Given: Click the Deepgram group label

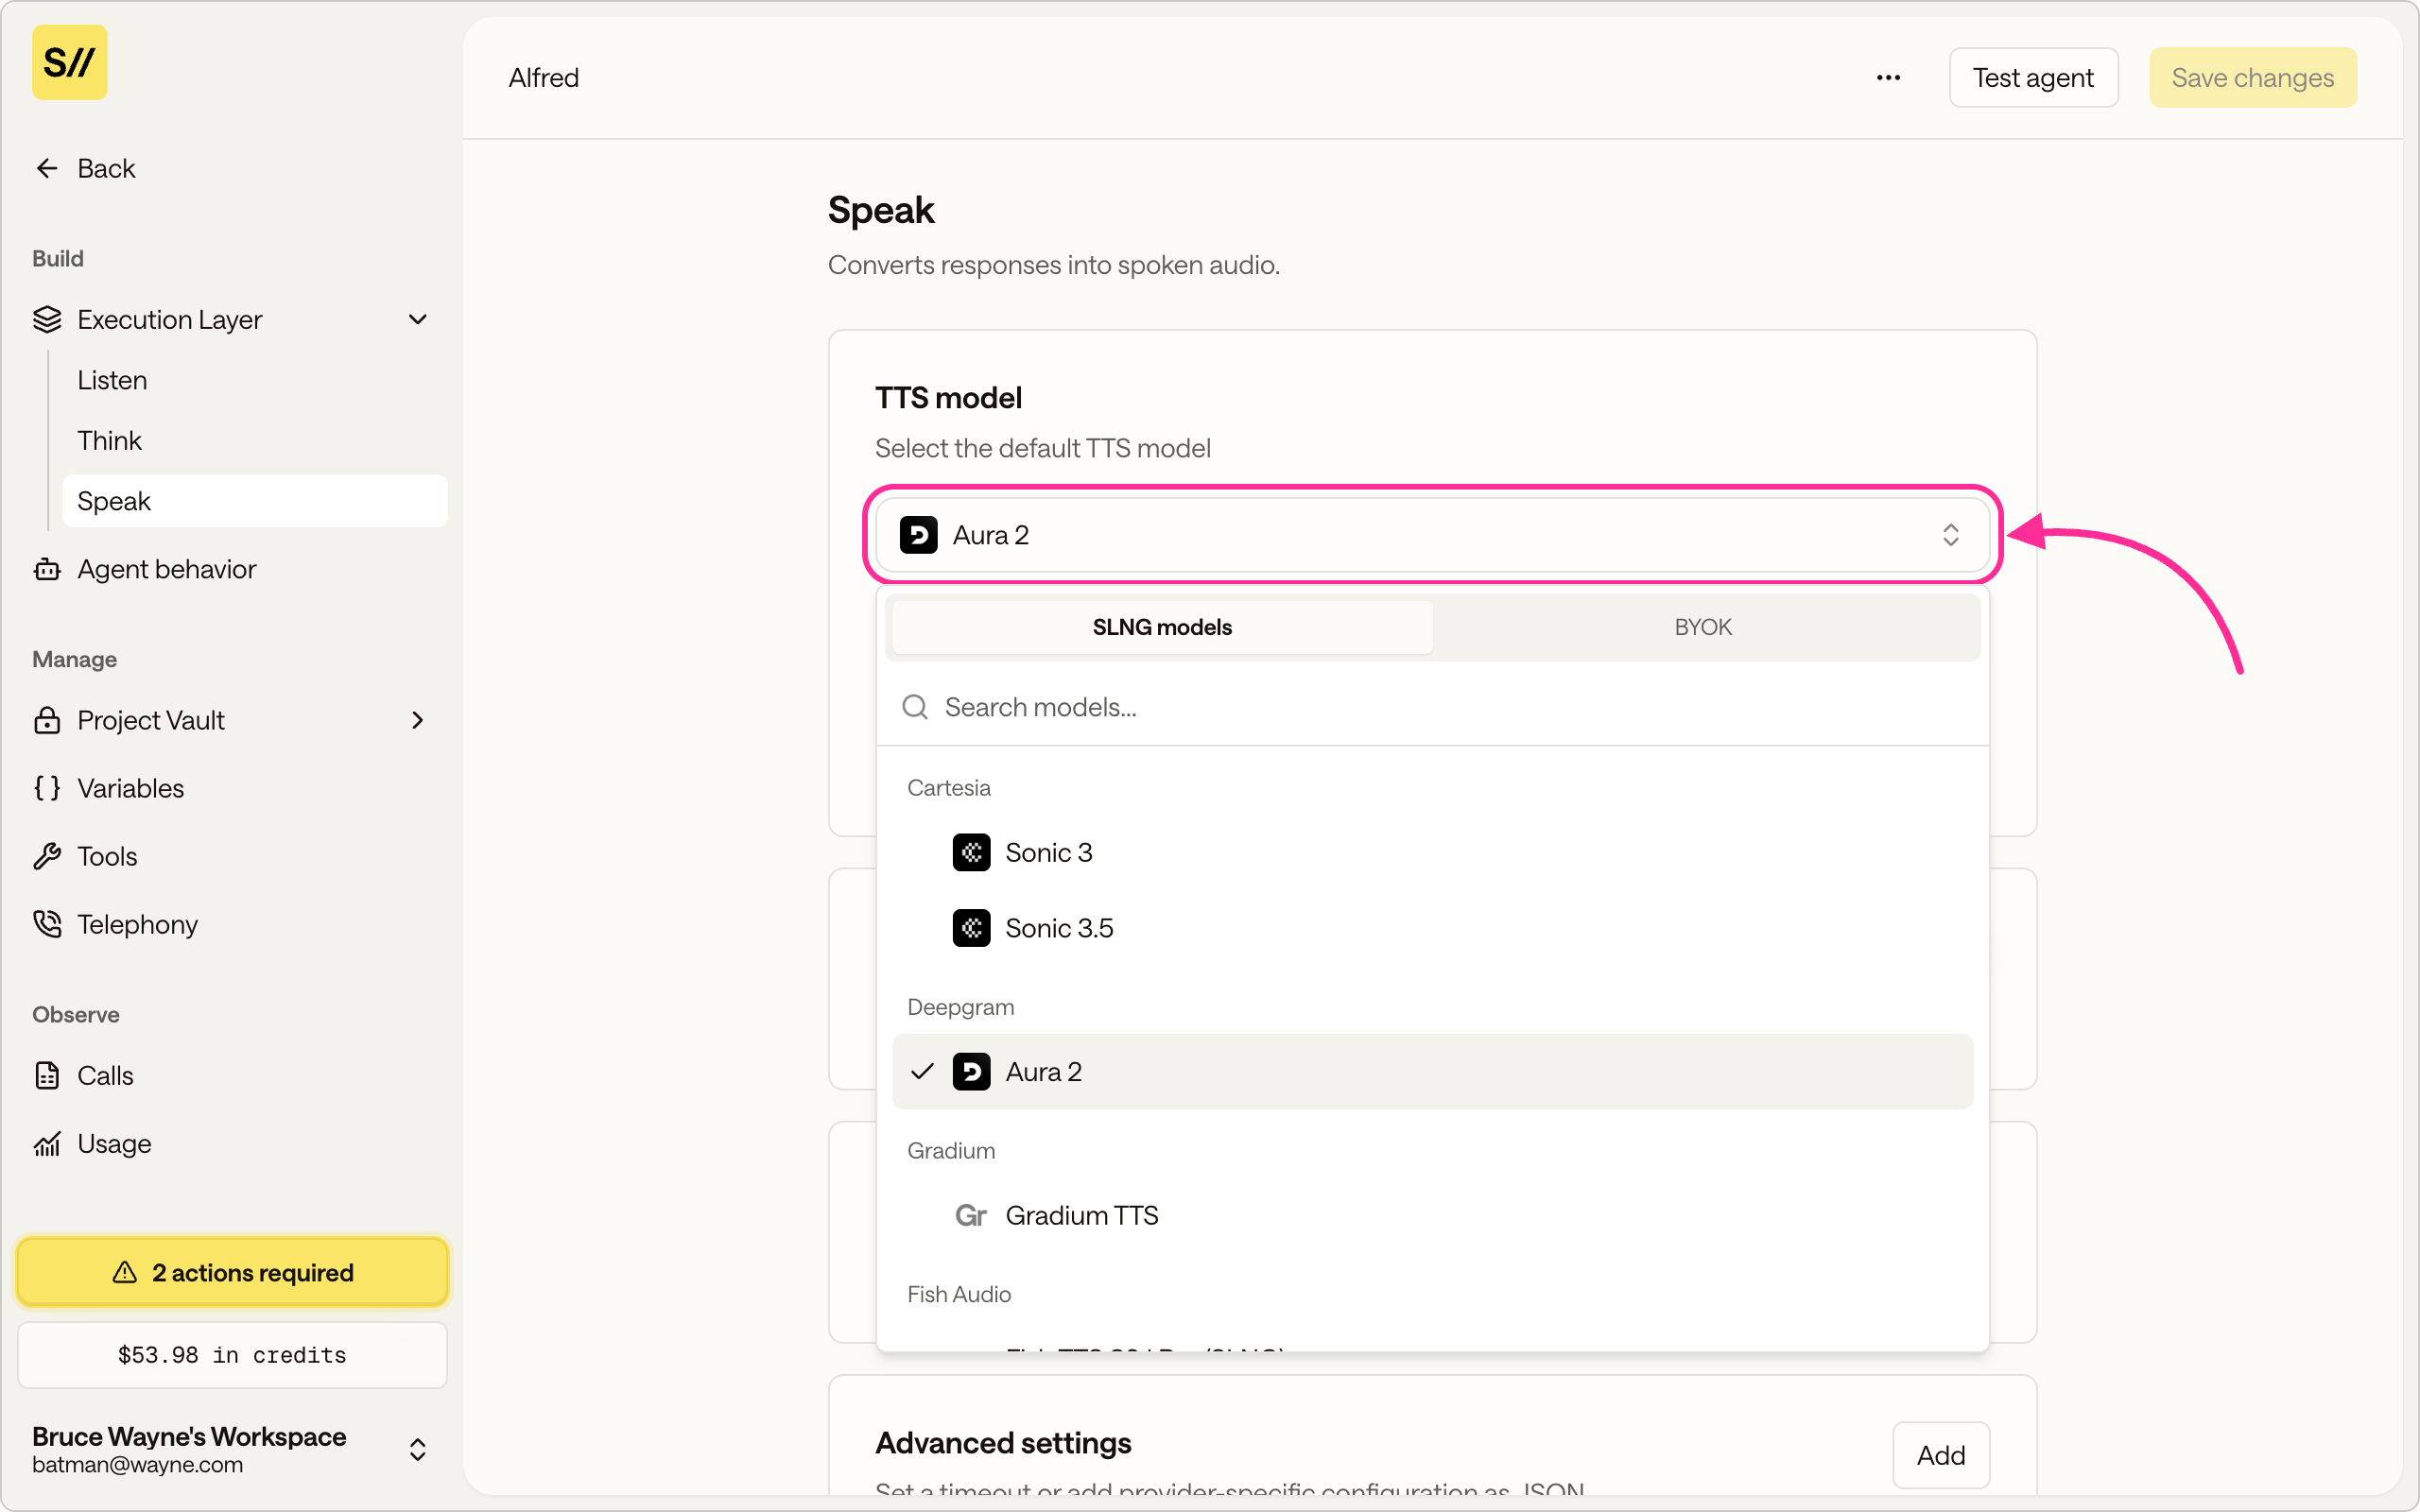Looking at the screenshot, I should [960, 1007].
